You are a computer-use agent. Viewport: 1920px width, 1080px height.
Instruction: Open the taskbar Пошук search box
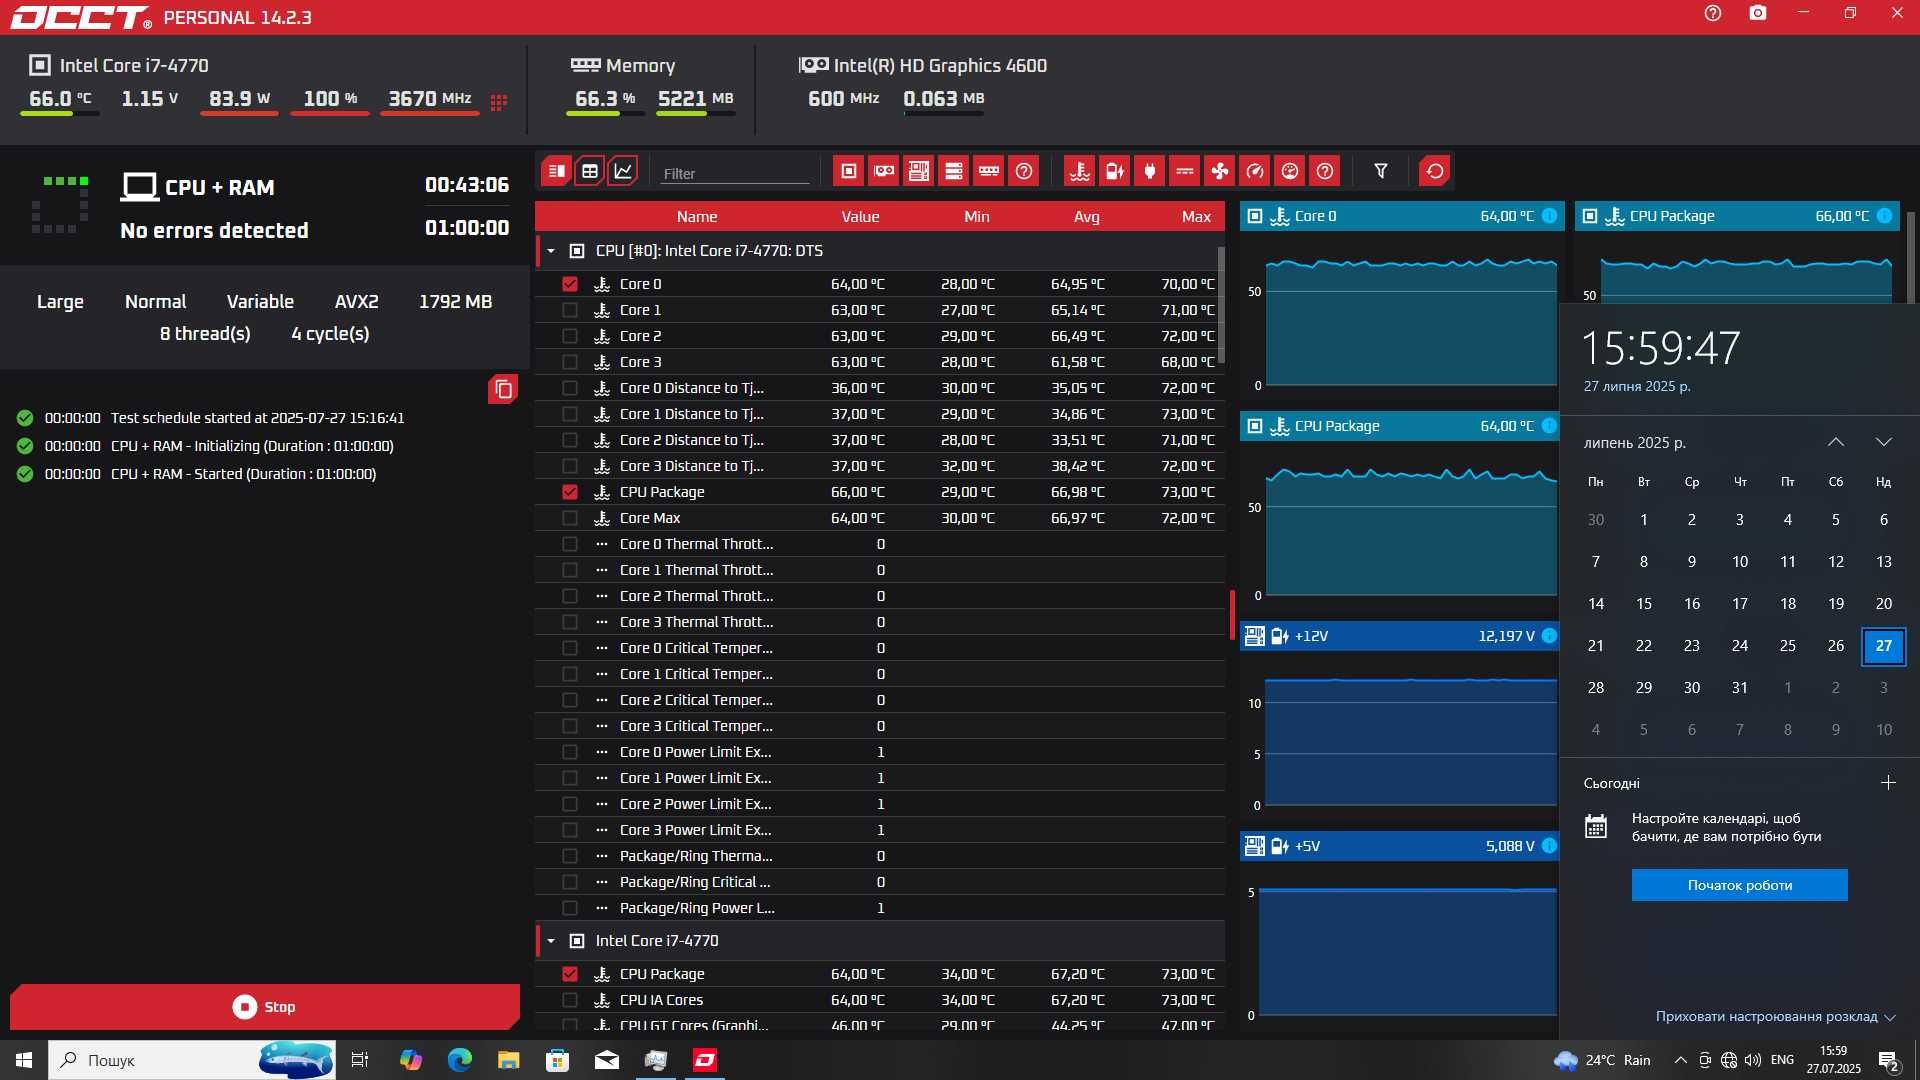(192, 1060)
